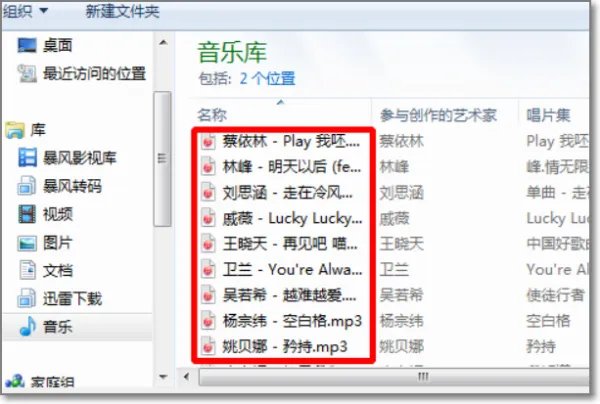This screenshot has height=404, width=600.
Task: Select 音乐 label in navigation pane
Action: click(57, 327)
